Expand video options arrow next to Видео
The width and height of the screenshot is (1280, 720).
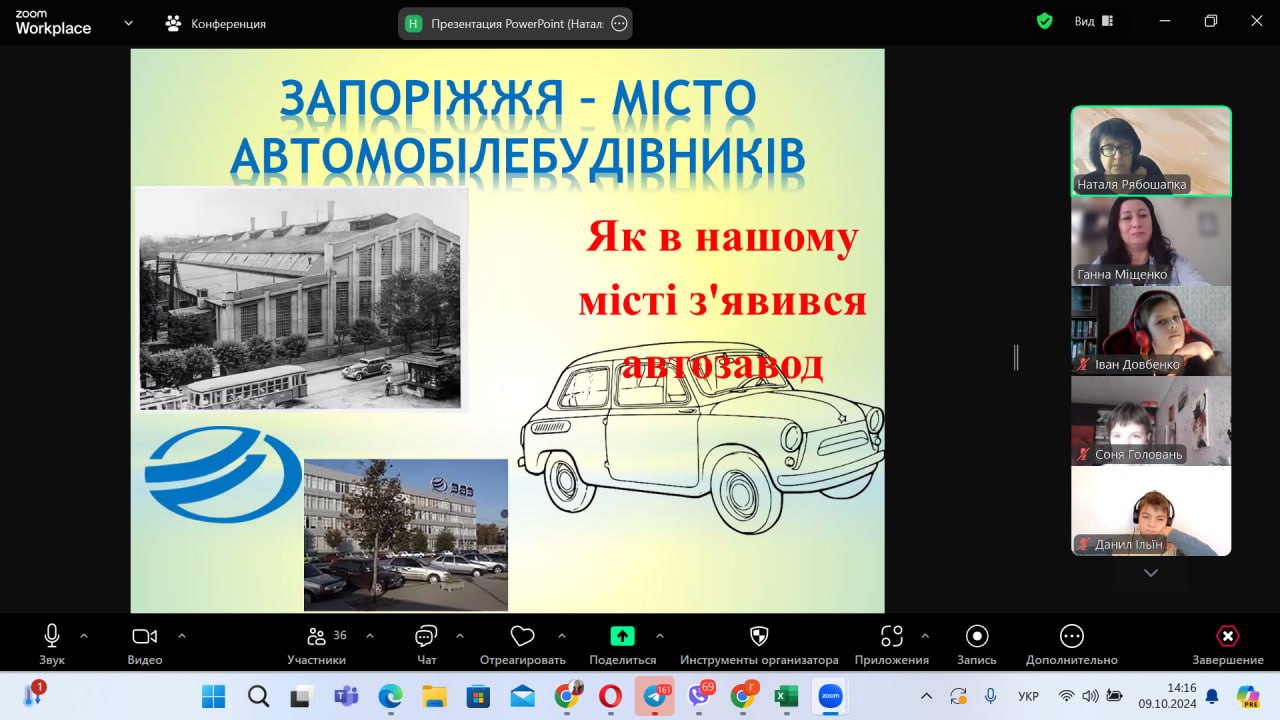182,635
